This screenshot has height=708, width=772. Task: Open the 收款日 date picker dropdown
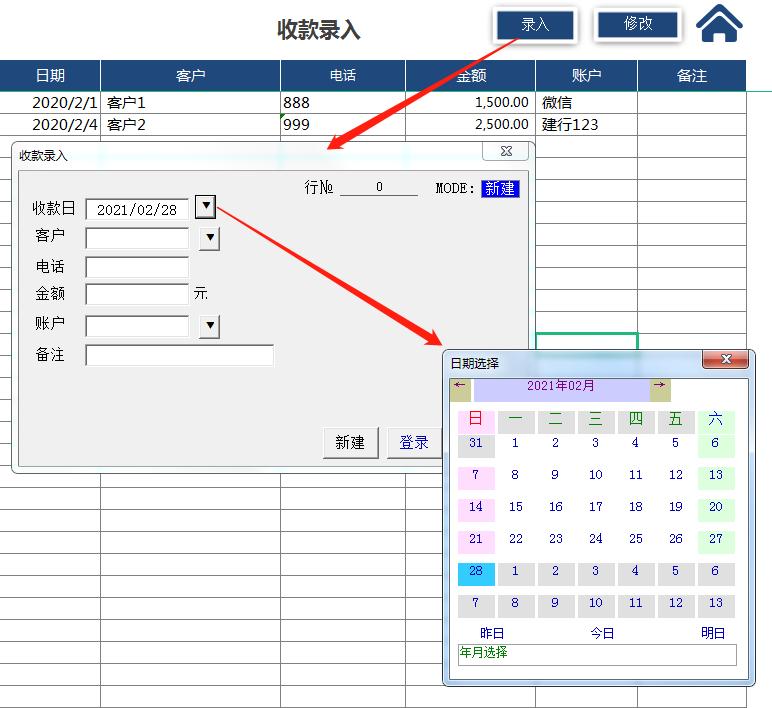(205, 206)
